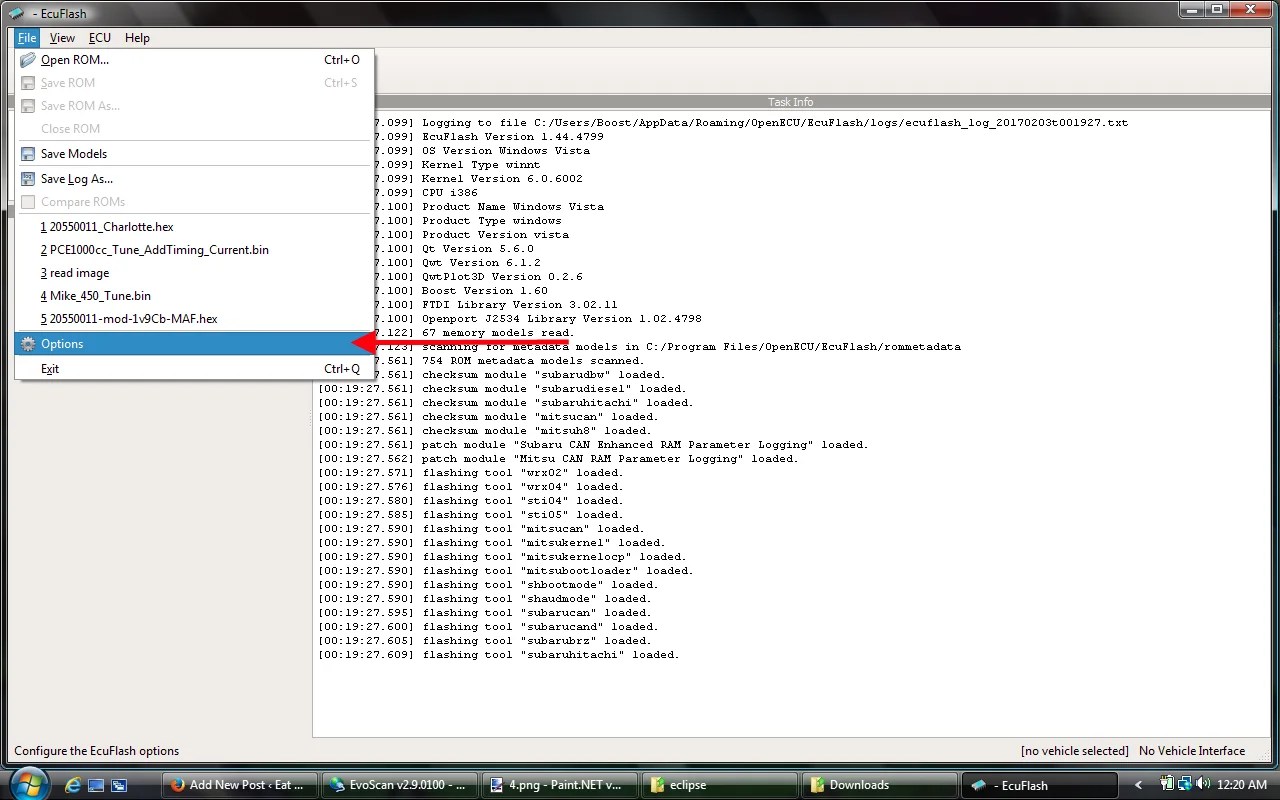This screenshot has height=800, width=1280.
Task: Choose Exit from the File menu
Action: point(194,369)
